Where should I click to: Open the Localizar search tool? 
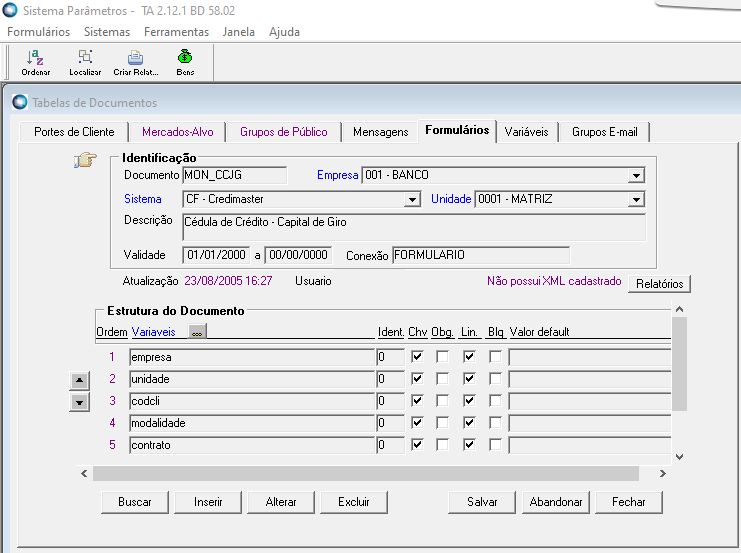(x=85, y=62)
